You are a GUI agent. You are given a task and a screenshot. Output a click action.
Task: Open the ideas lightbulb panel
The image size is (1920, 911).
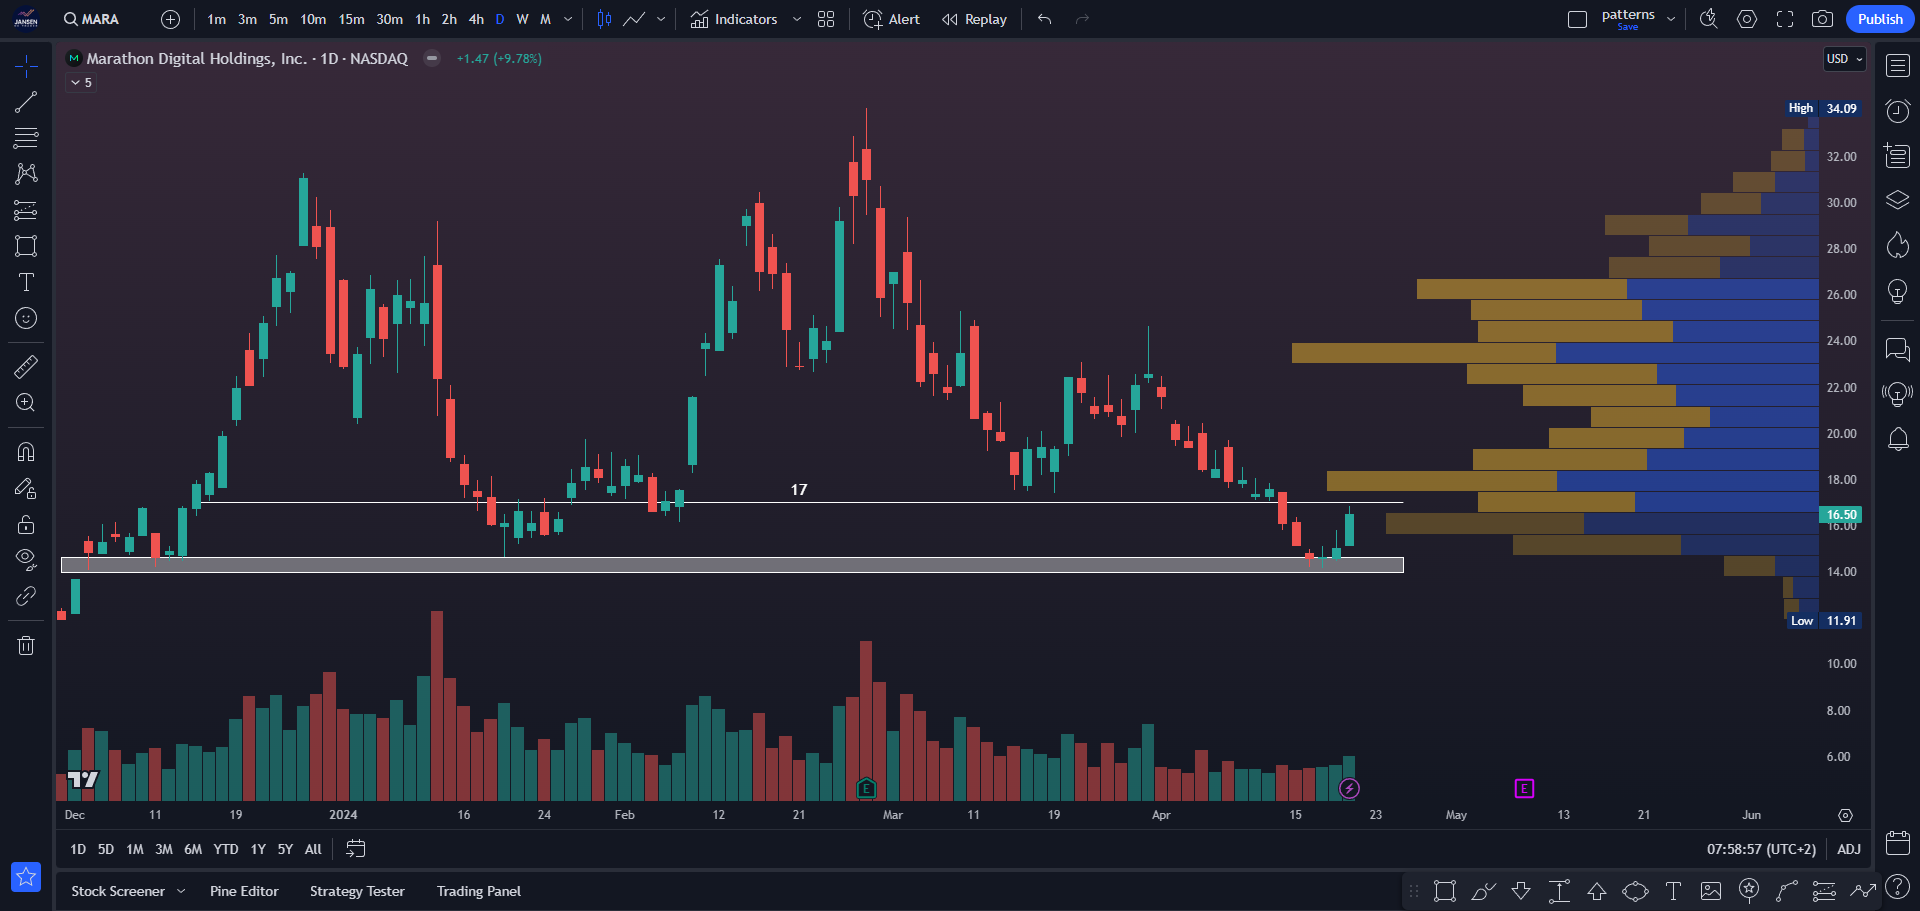1897,291
